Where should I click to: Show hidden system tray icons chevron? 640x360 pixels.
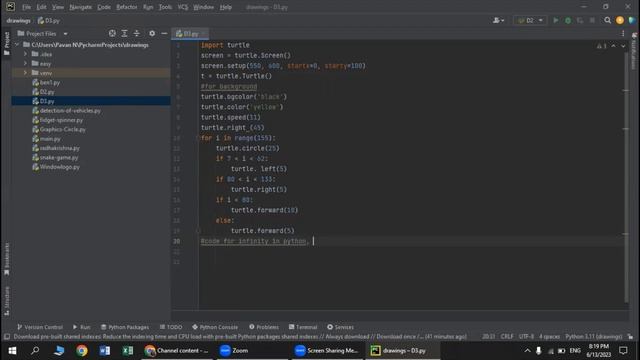pos(527,351)
